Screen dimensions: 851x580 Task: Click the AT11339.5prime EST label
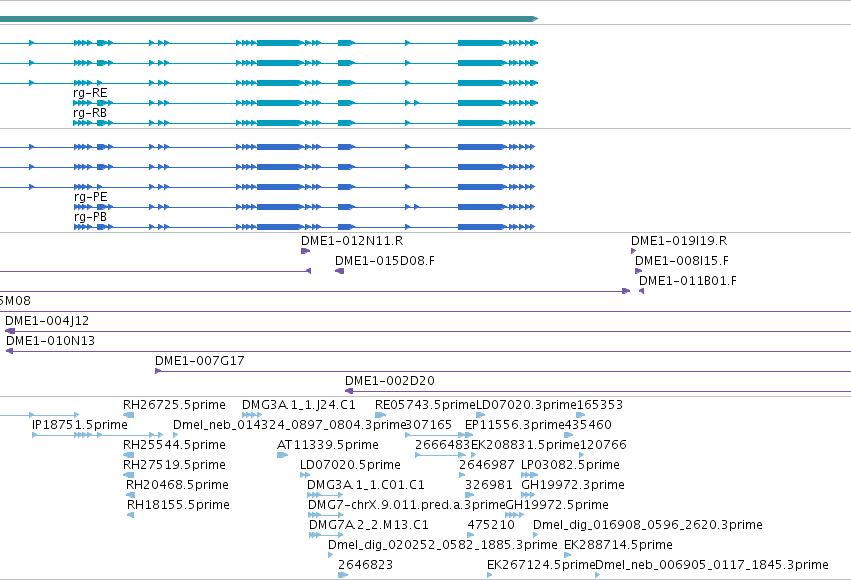pyautogui.click(x=328, y=445)
